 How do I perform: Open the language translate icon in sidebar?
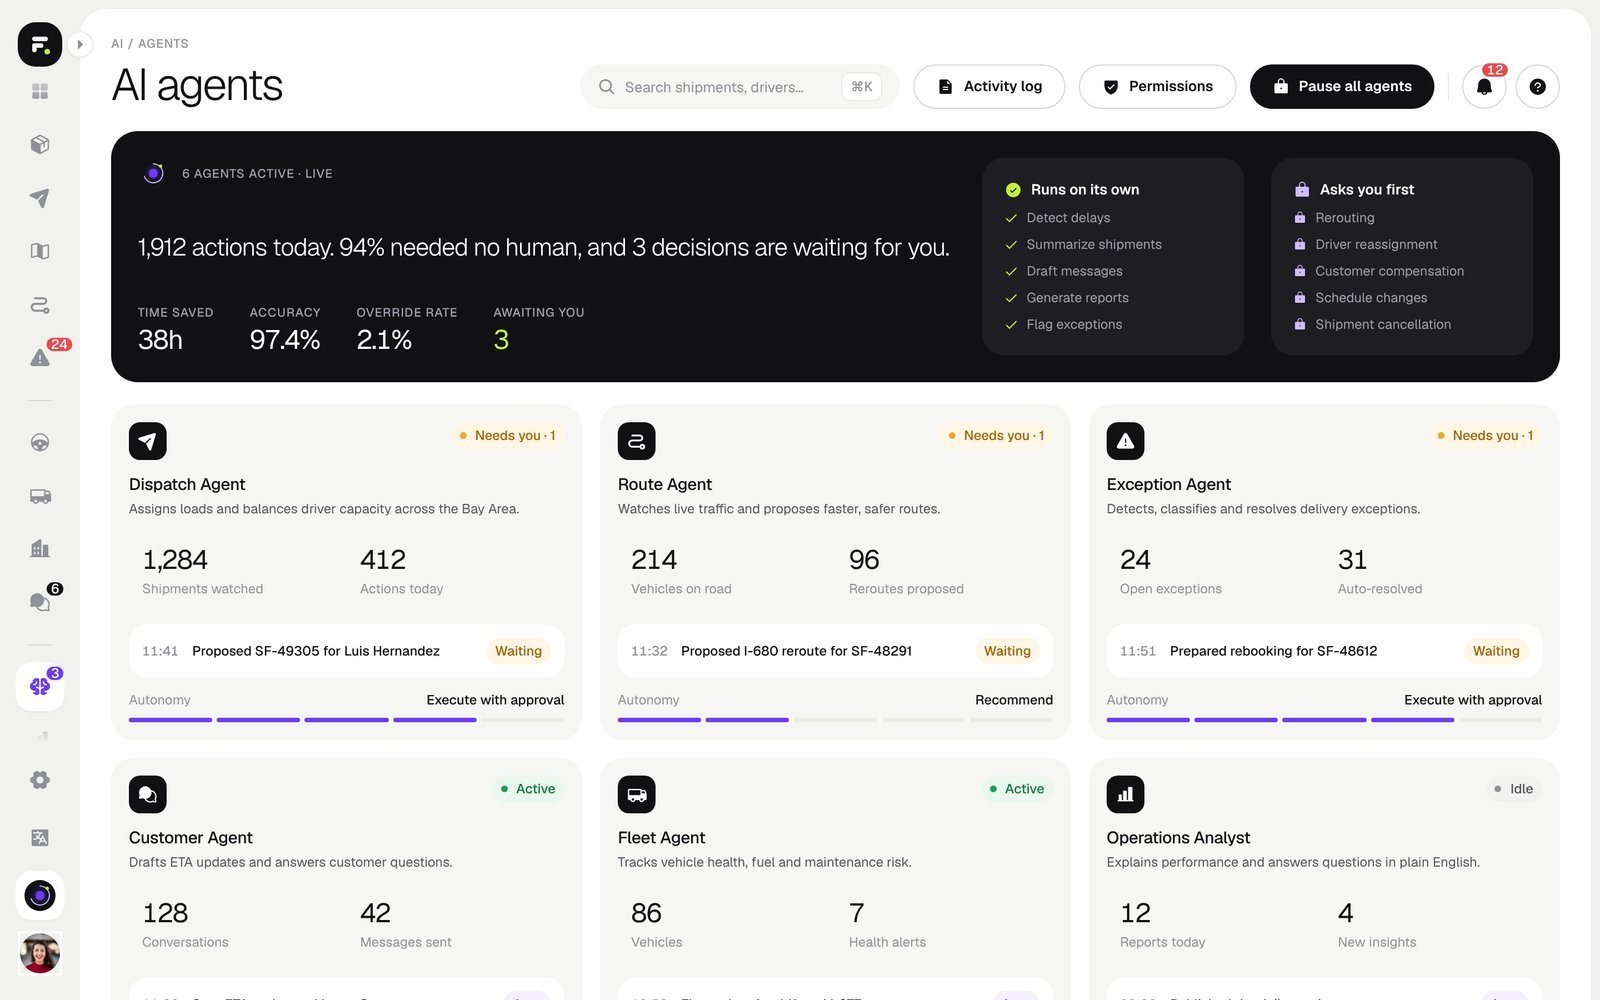40,838
